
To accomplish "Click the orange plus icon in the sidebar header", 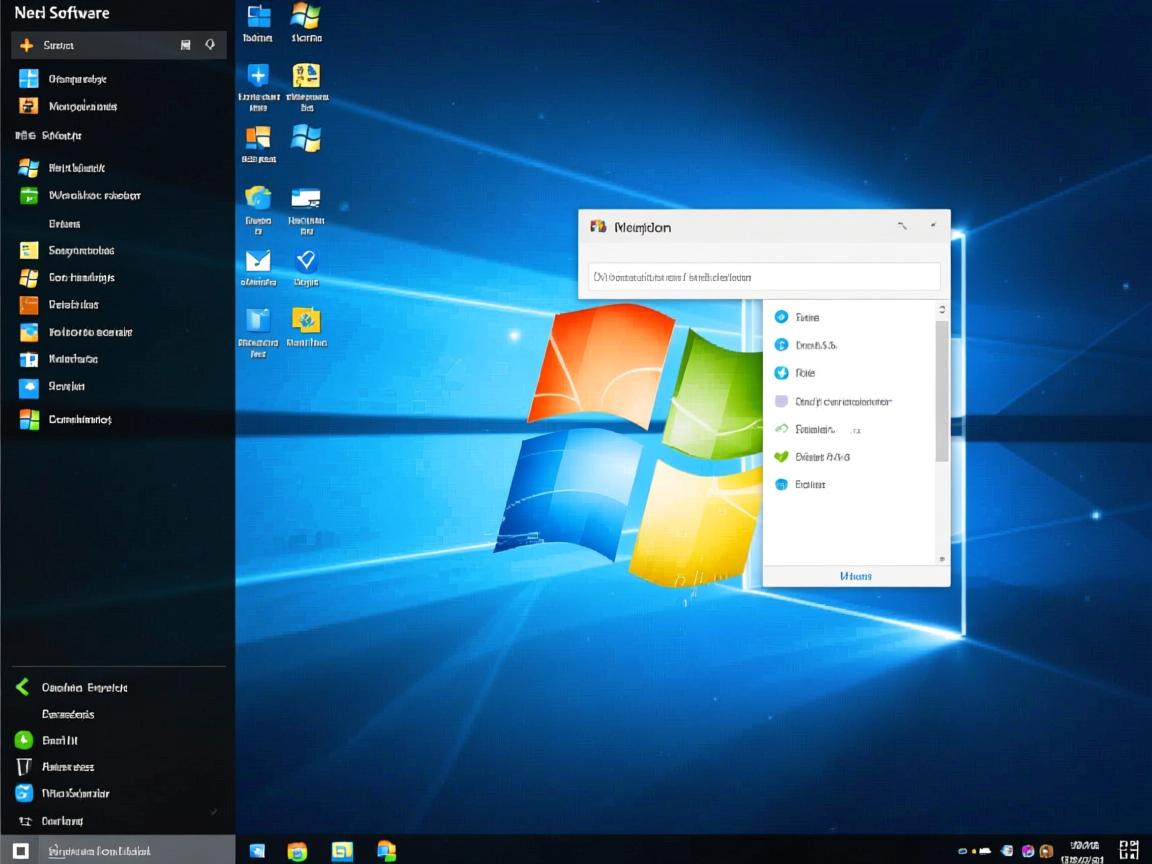I will [27, 45].
